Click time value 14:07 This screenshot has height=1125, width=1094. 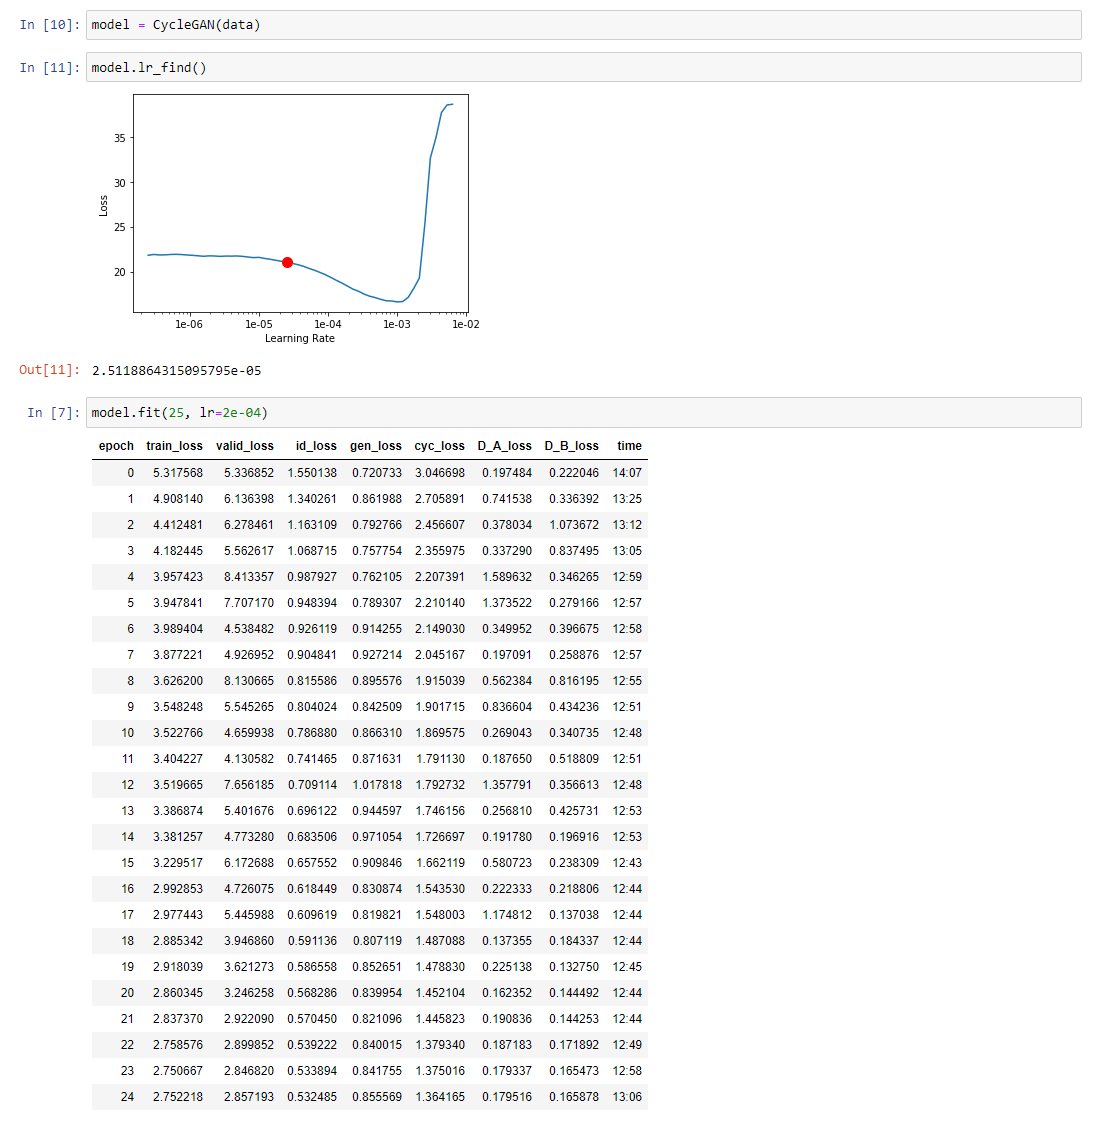pyautogui.click(x=627, y=473)
